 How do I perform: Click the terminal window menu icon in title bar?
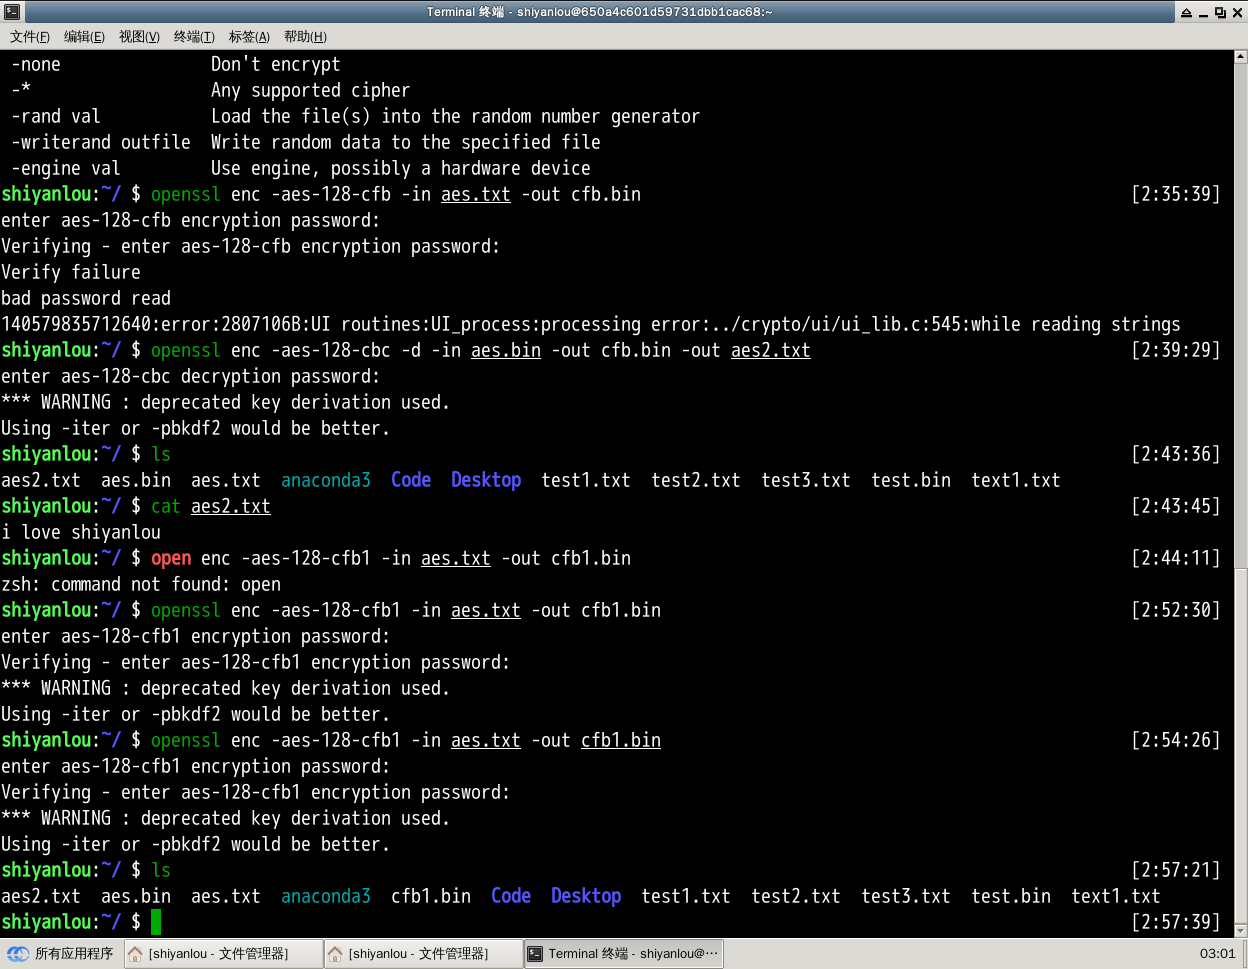pos(12,12)
